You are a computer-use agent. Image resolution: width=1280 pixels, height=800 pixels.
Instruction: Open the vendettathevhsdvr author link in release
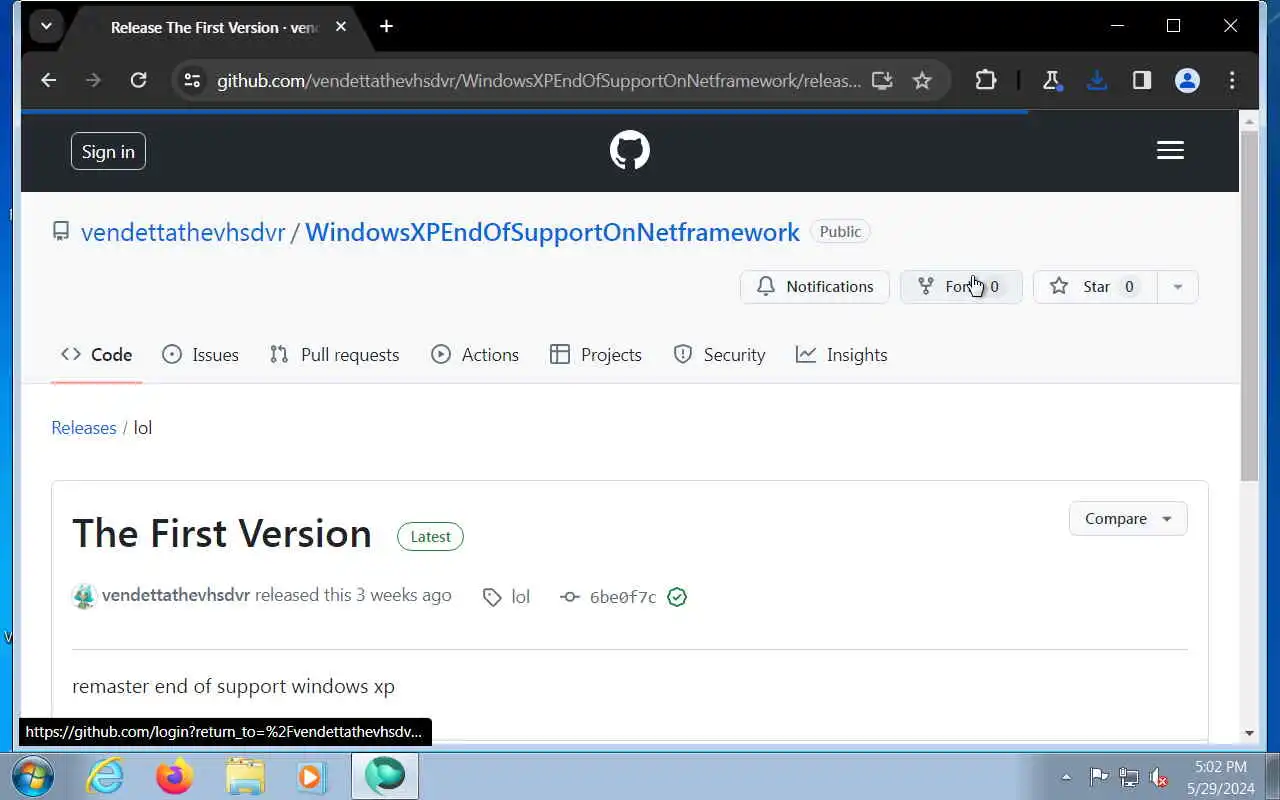(x=176, y=595)
